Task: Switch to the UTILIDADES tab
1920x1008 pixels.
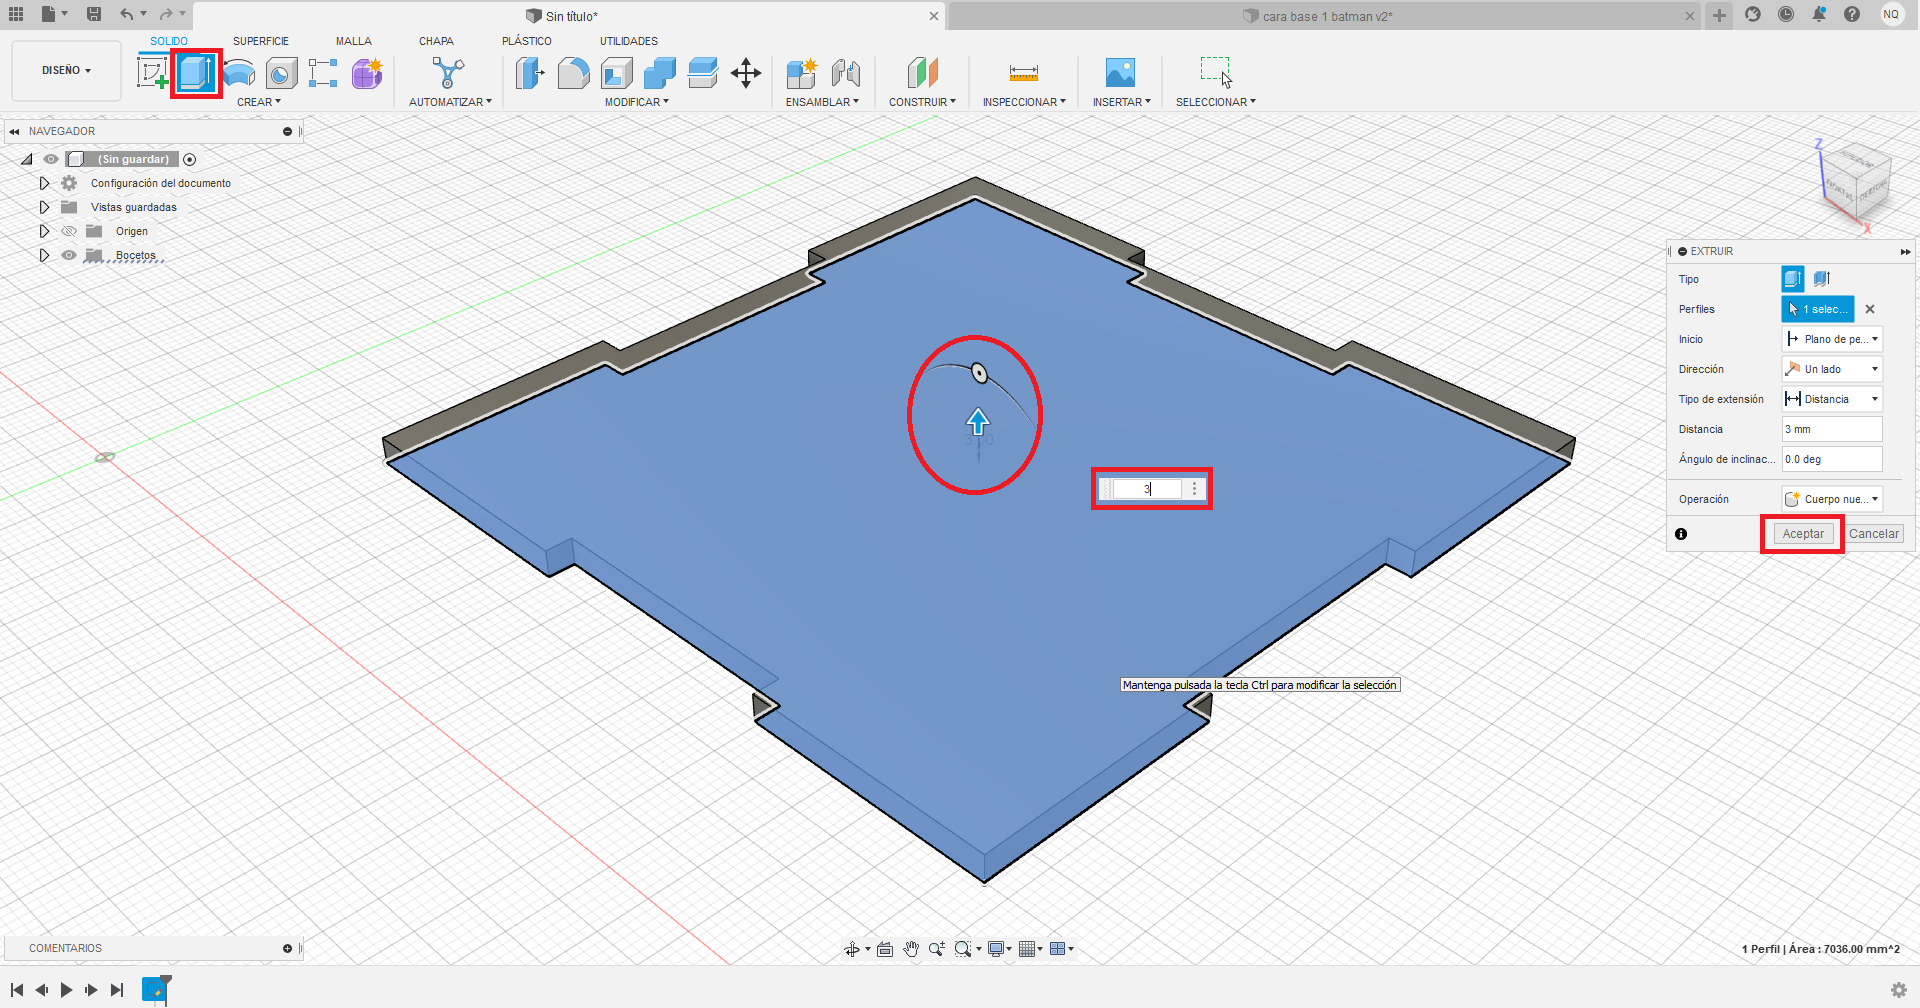Action: [x=629, y=41]
